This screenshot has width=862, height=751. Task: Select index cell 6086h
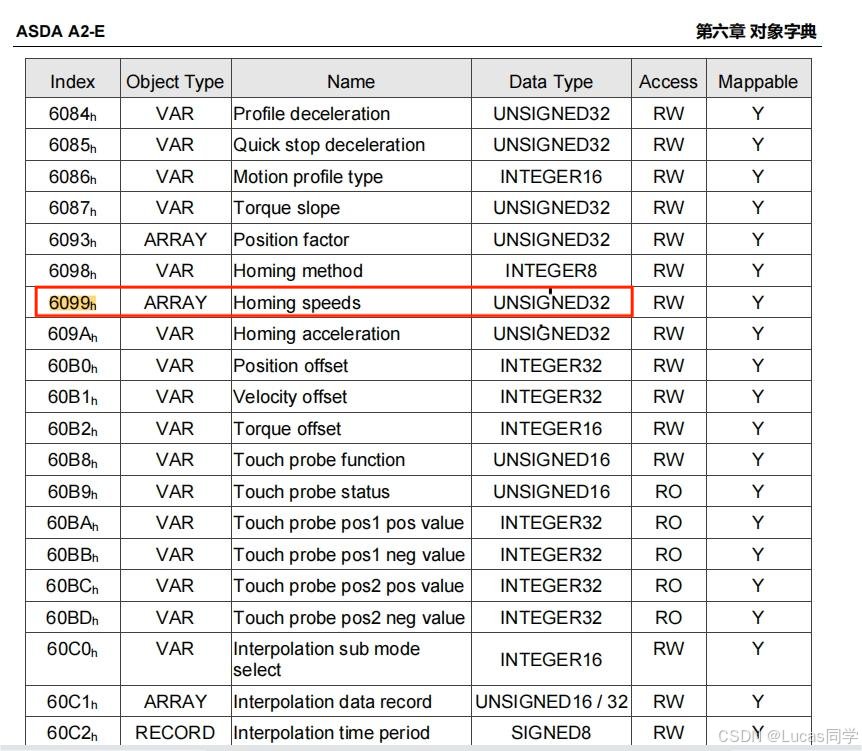tap(73, 177)
